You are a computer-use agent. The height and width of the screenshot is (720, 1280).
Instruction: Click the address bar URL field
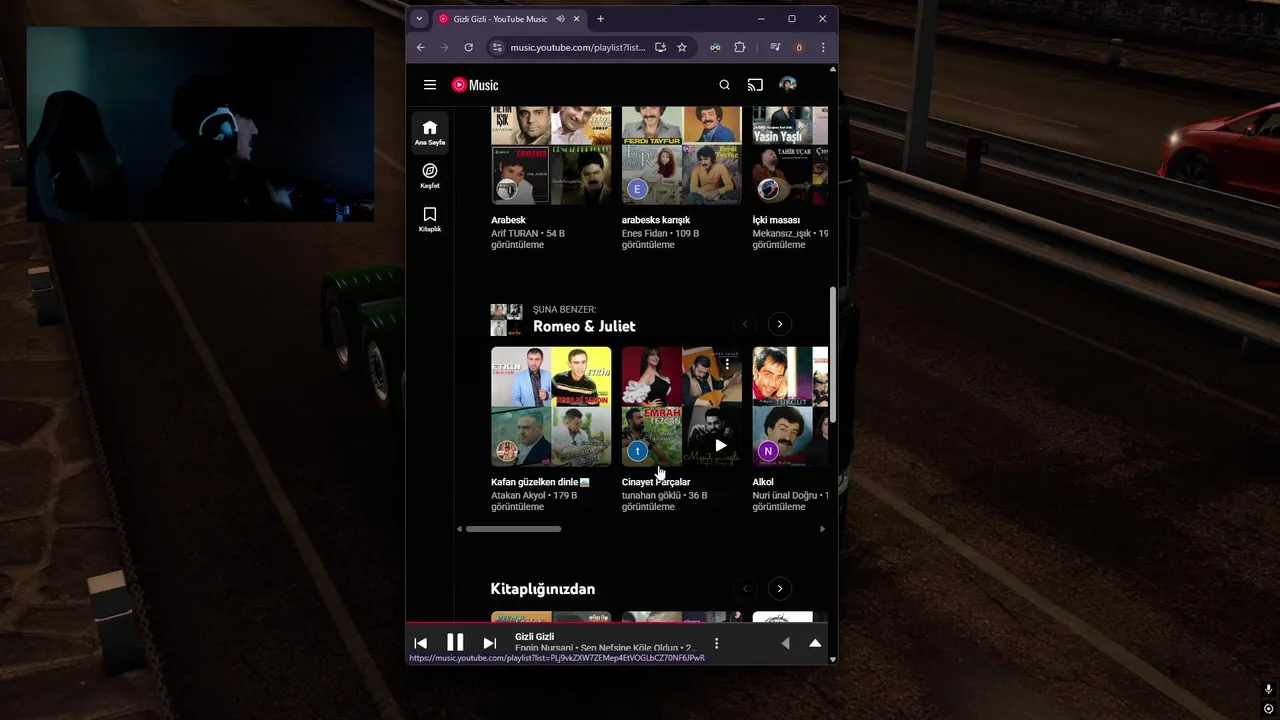(578, 47)
